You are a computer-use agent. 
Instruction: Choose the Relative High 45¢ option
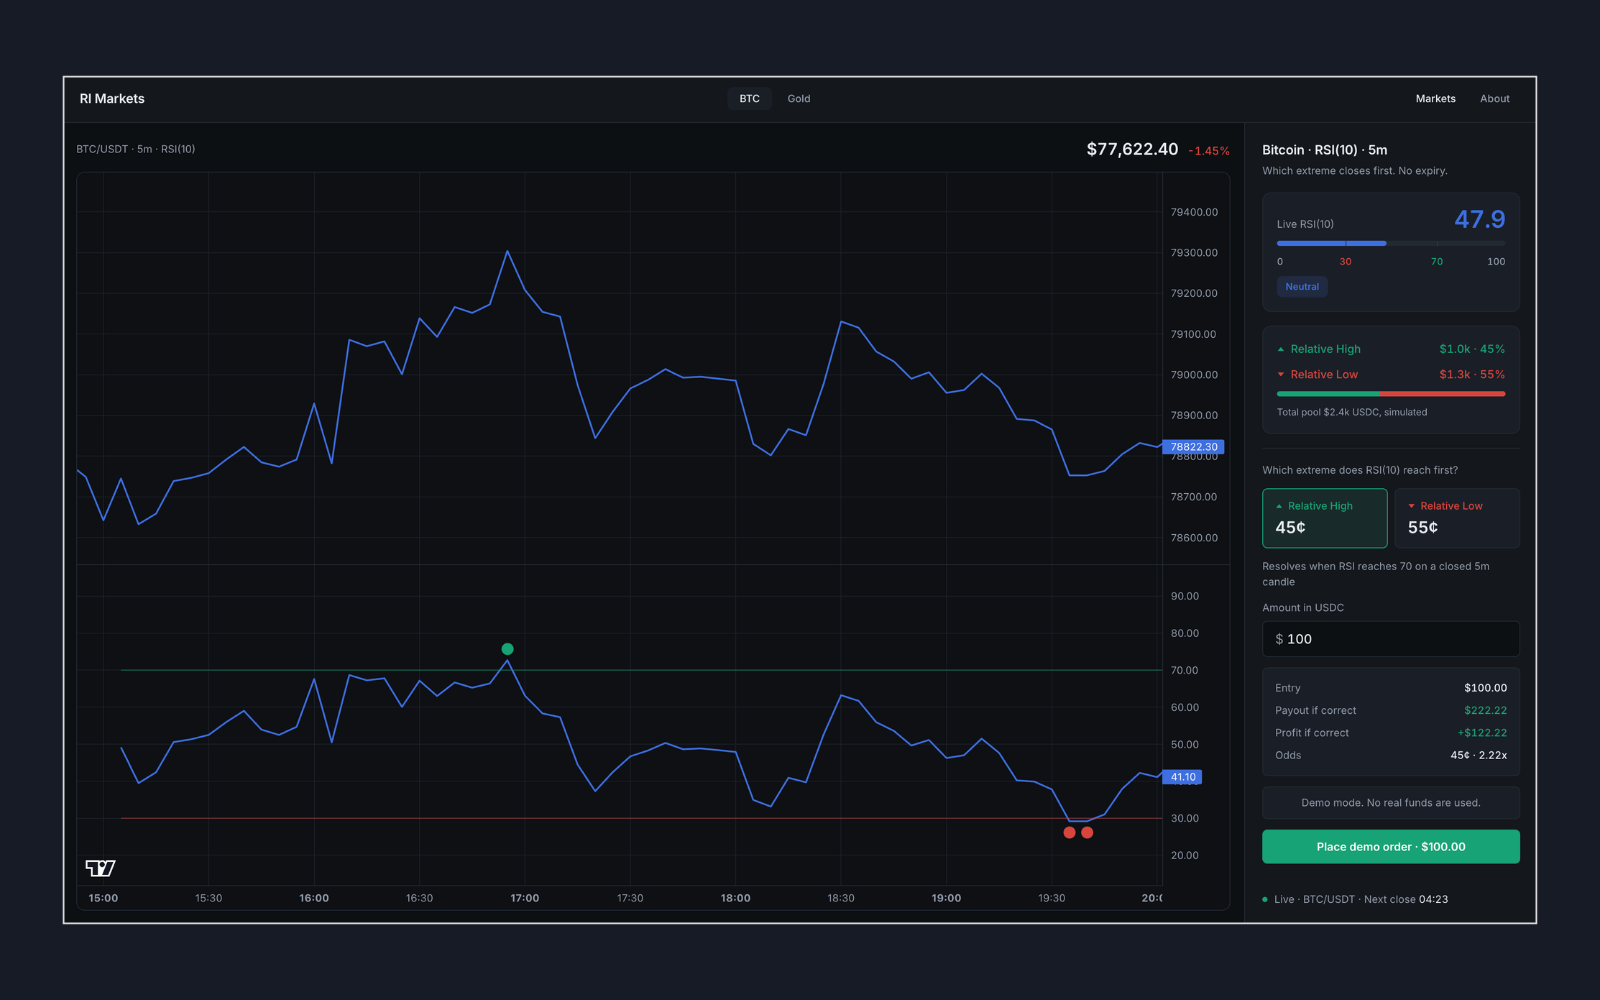[x=1324, y=518]
